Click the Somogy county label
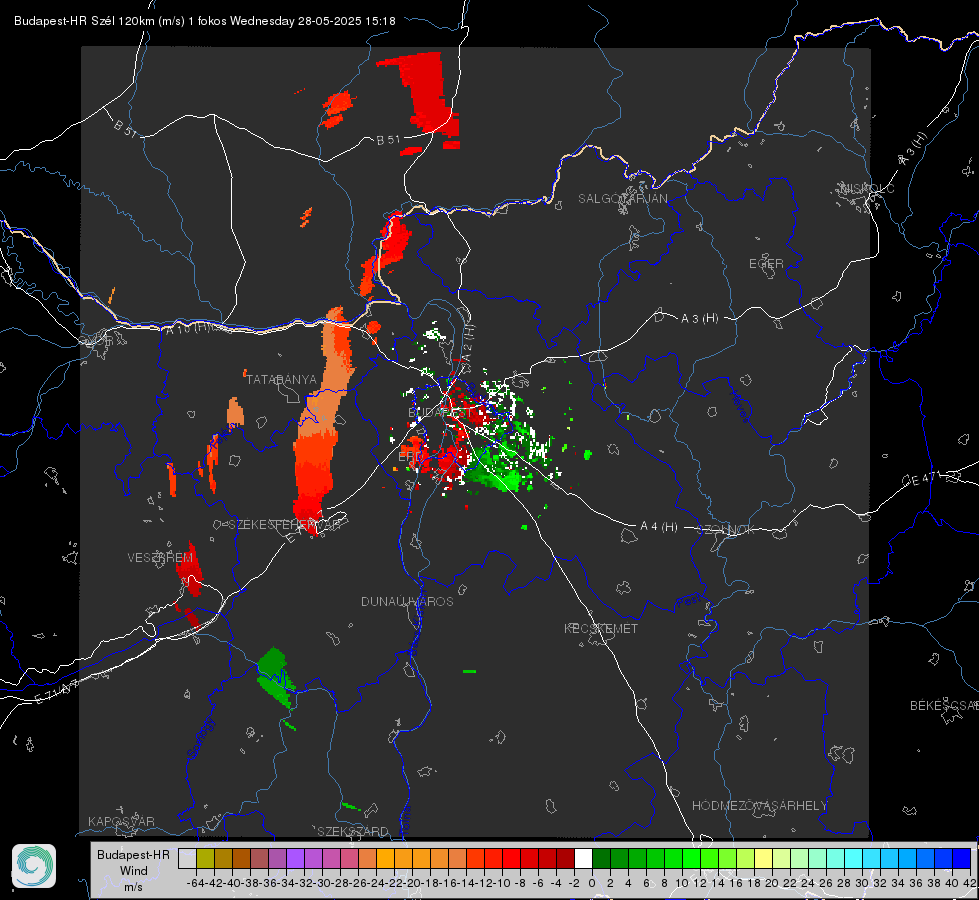Viewport: 979px width, 900px height. click(x=199, y=738)
